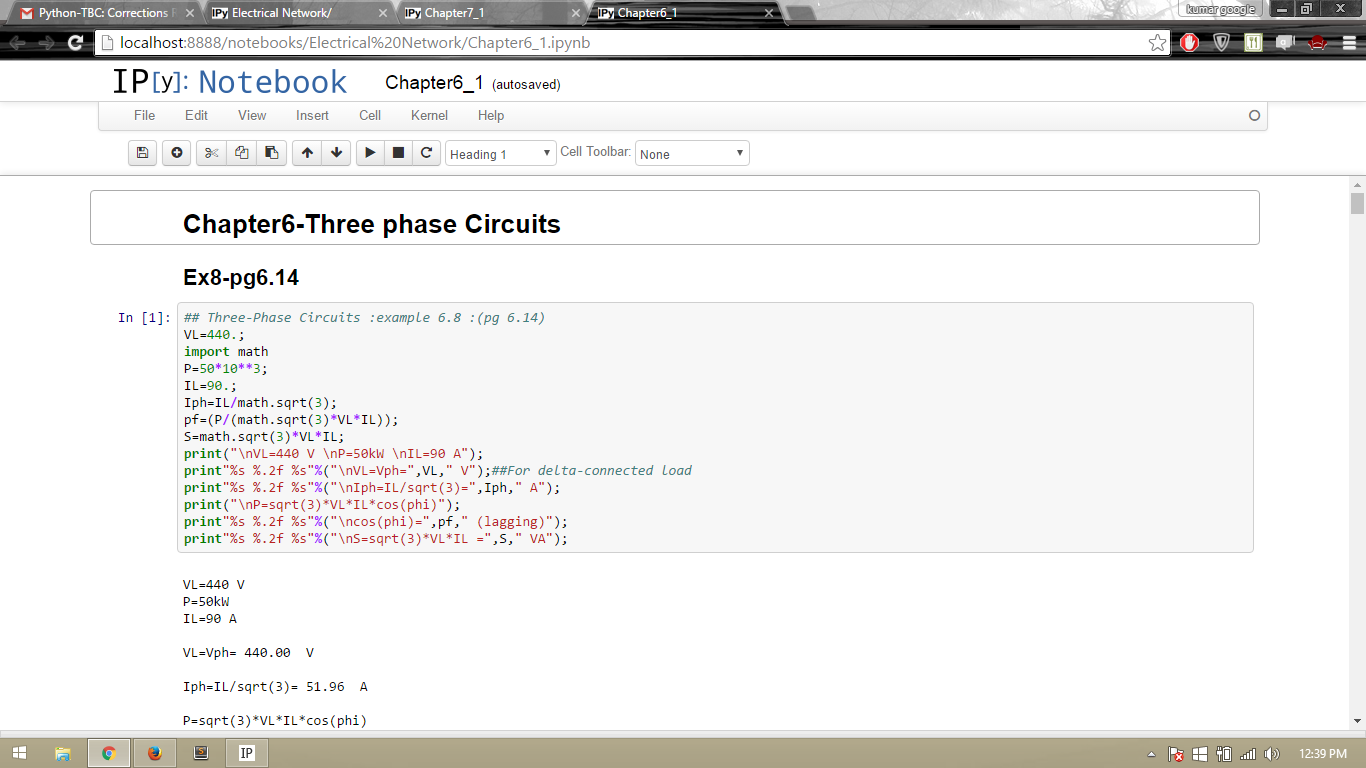Interrupt the kernel with stop icon
This screenshot has height=768, width=1366.
click(398, 153)
